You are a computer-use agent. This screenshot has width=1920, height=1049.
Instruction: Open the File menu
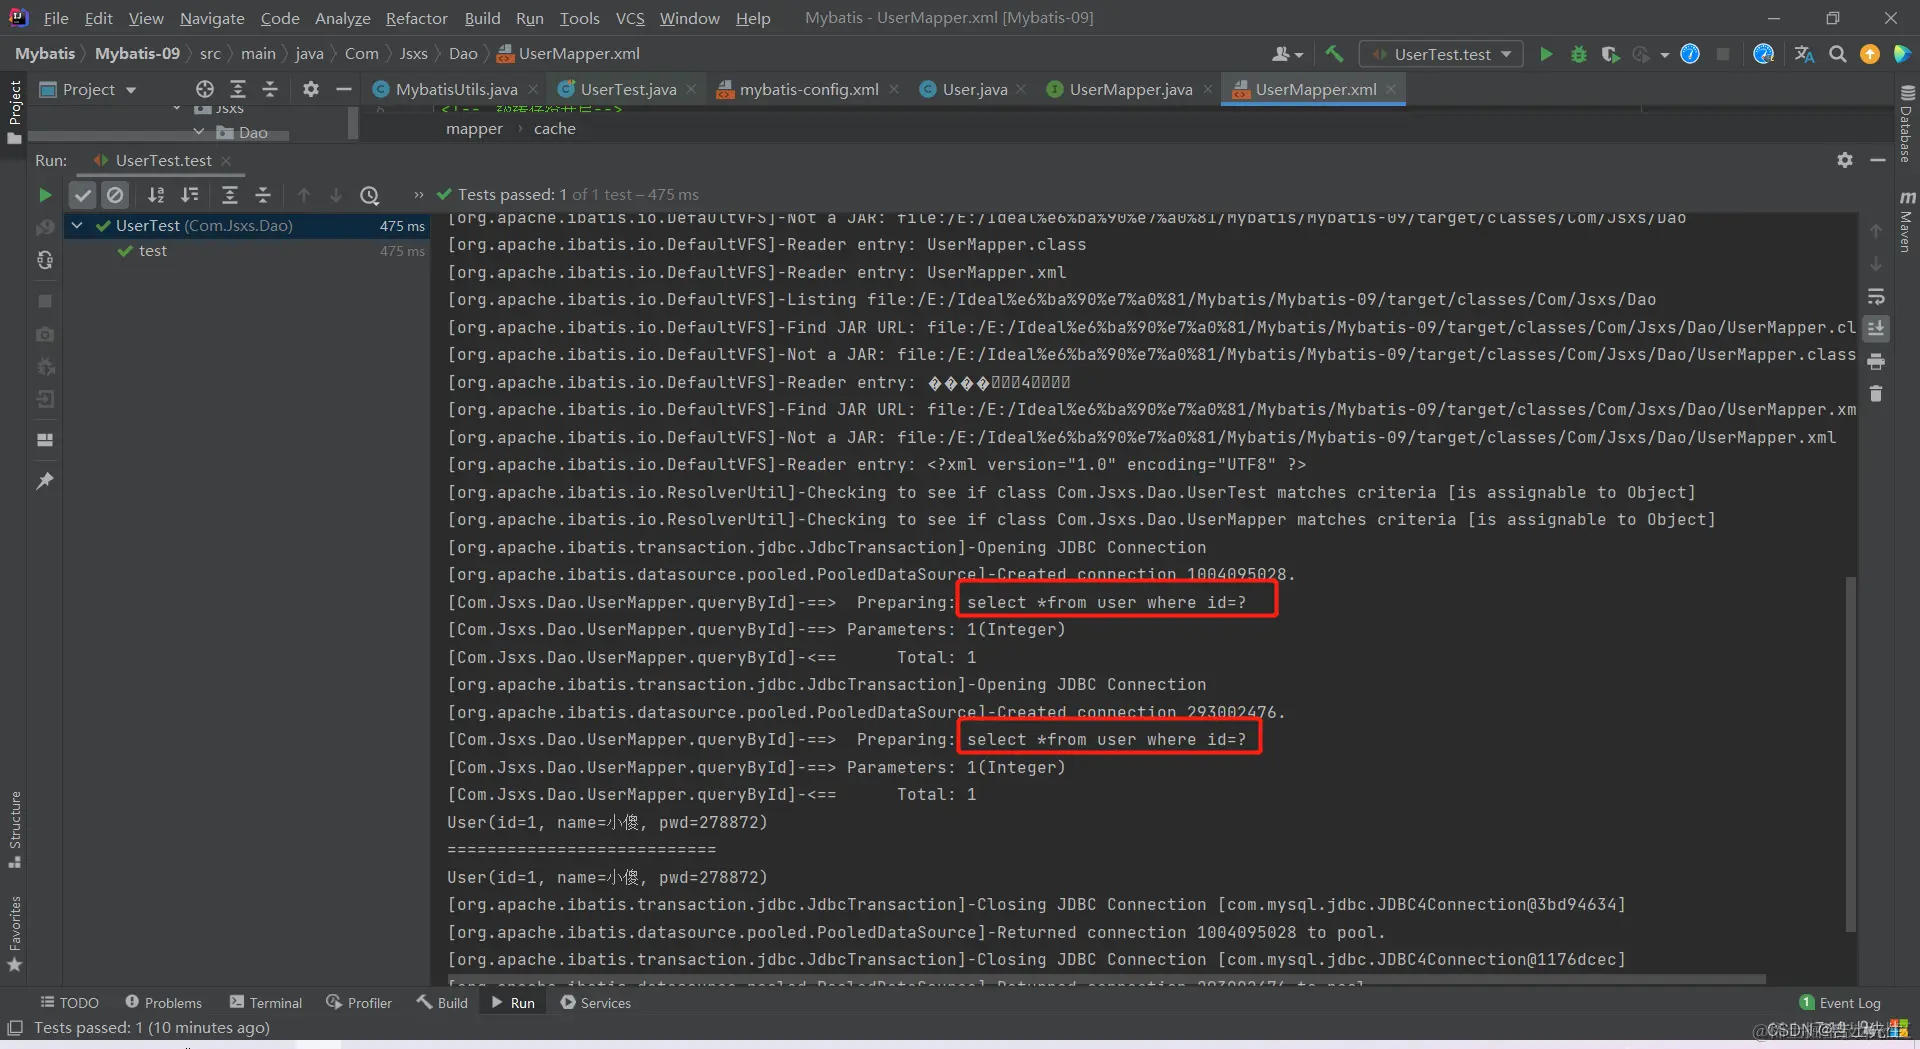[56, 18]
